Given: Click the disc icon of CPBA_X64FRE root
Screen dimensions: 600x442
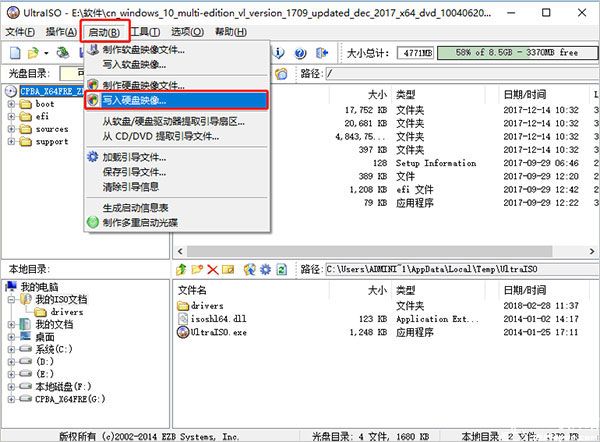Looking at the screenshot, I should tap(11, 91).
